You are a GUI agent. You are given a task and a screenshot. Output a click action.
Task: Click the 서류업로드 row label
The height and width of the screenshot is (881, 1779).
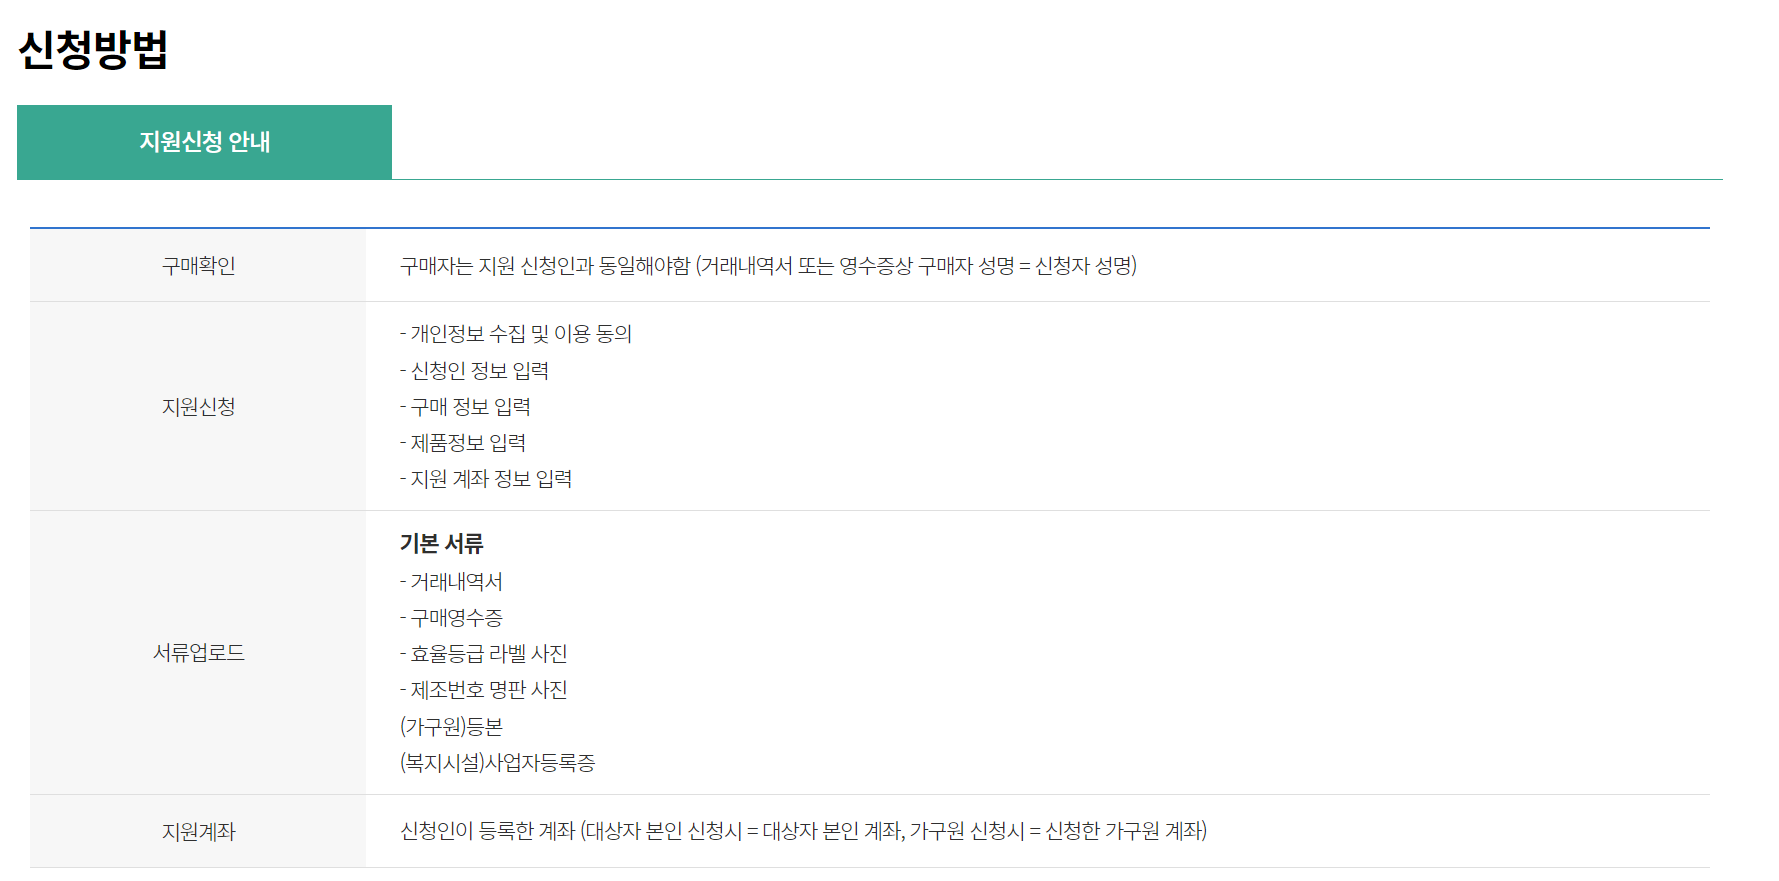point(197,652)
